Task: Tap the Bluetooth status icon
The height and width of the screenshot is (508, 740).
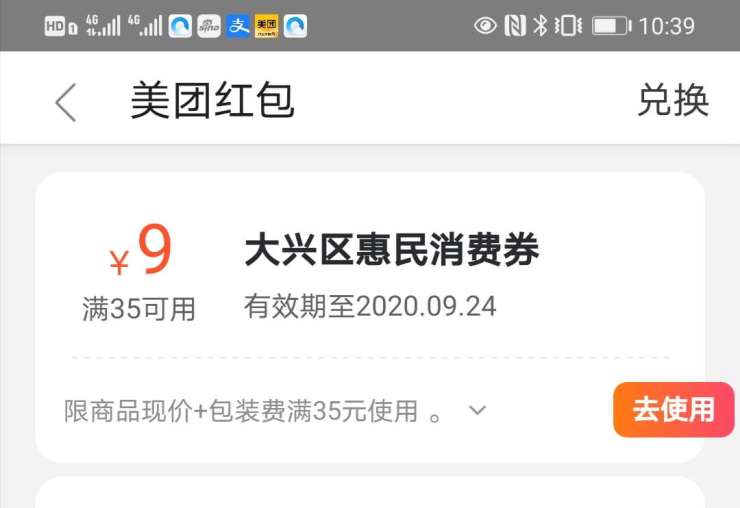Action: pyautogui.click(x=540, y=25)
